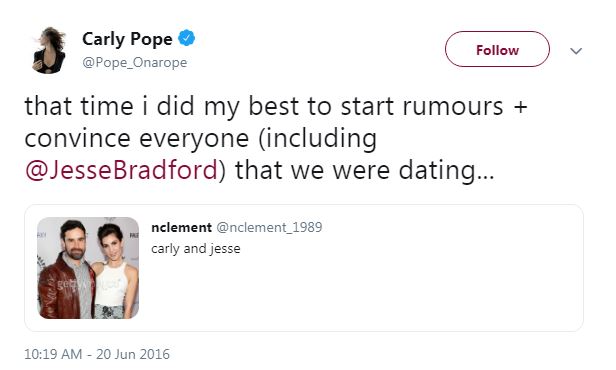
Task: Expand the tweet options chevron beside Follow
Action: tap(576, 51)
